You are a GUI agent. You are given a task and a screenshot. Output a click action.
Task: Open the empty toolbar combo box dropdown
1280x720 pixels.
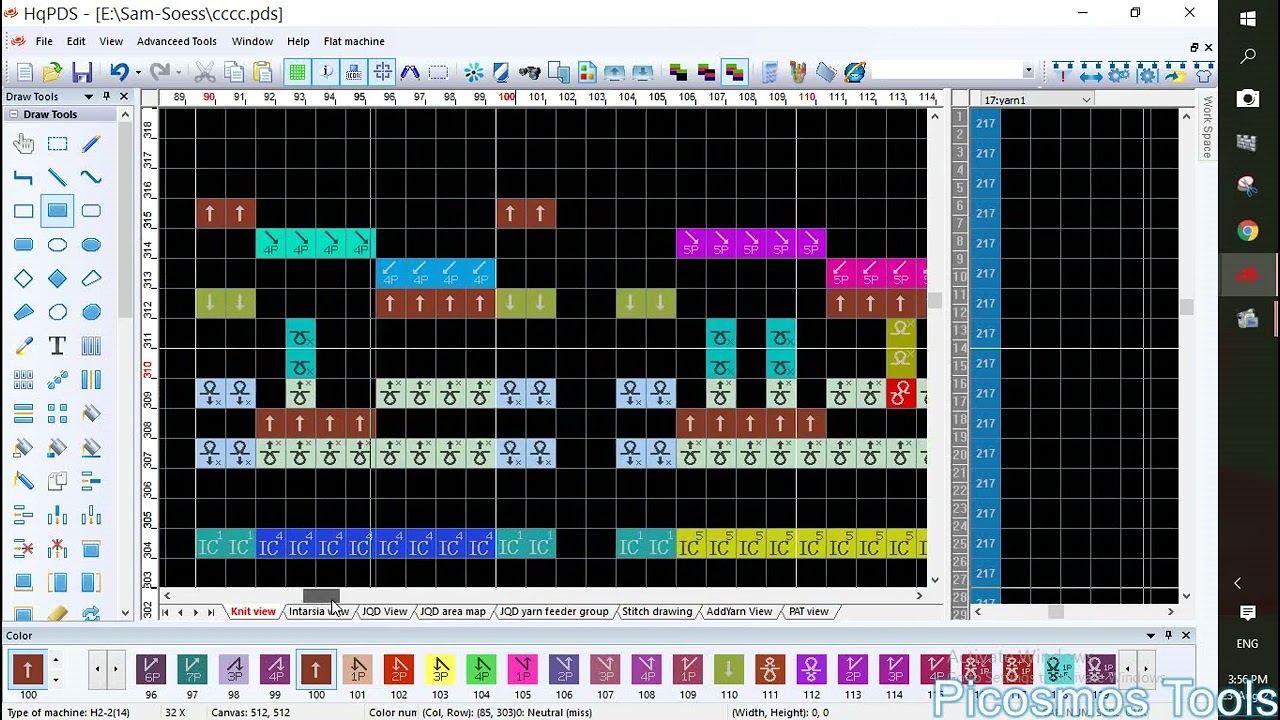coord(1027,72)
